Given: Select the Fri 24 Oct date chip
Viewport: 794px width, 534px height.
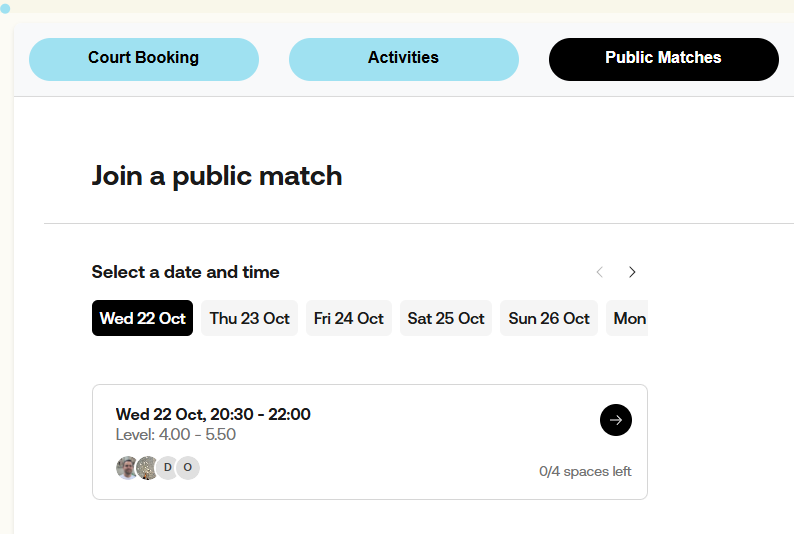Looking at the screenshot, I should pos(348,318).
